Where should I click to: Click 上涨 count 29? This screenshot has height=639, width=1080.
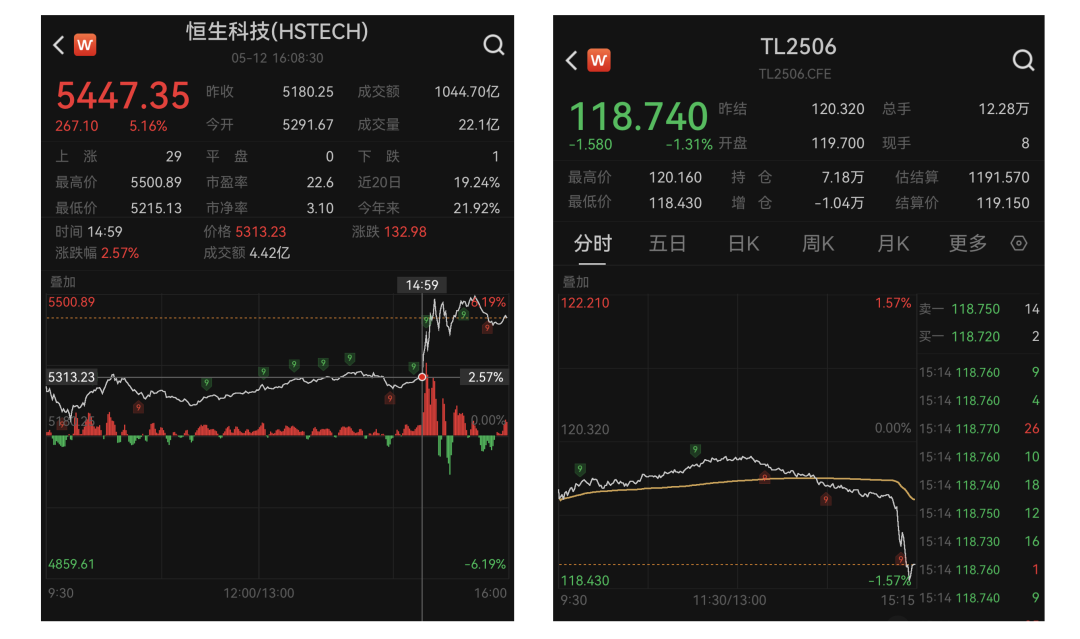click(x=174, y=157)
